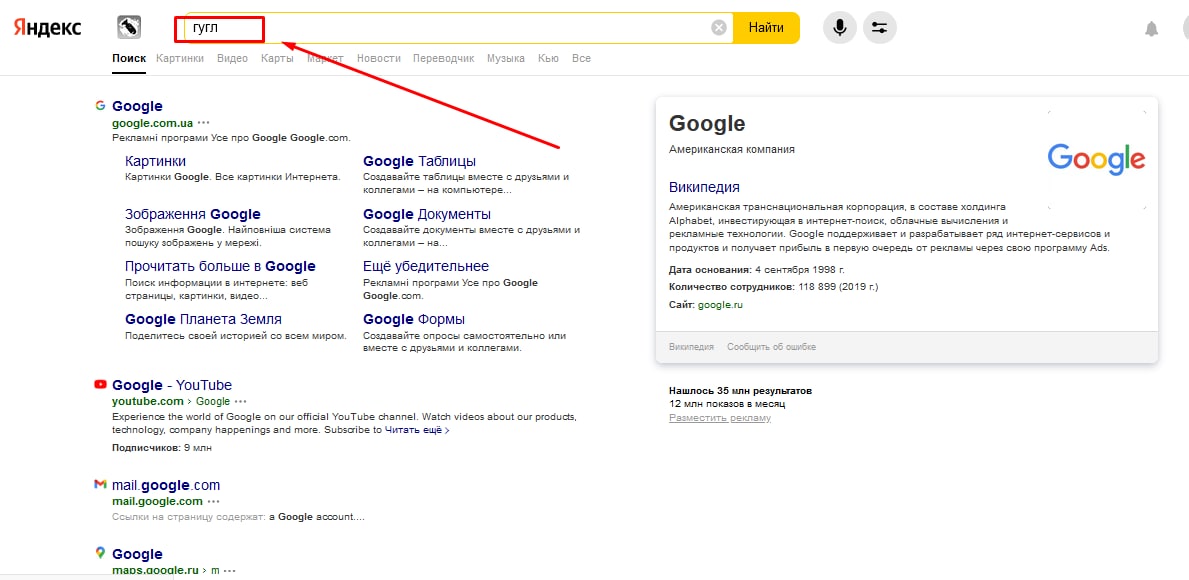The height and width of the screenshot is (580, 1189).
Task: Switch to the Новости tab
Action: tap(378, 58)
